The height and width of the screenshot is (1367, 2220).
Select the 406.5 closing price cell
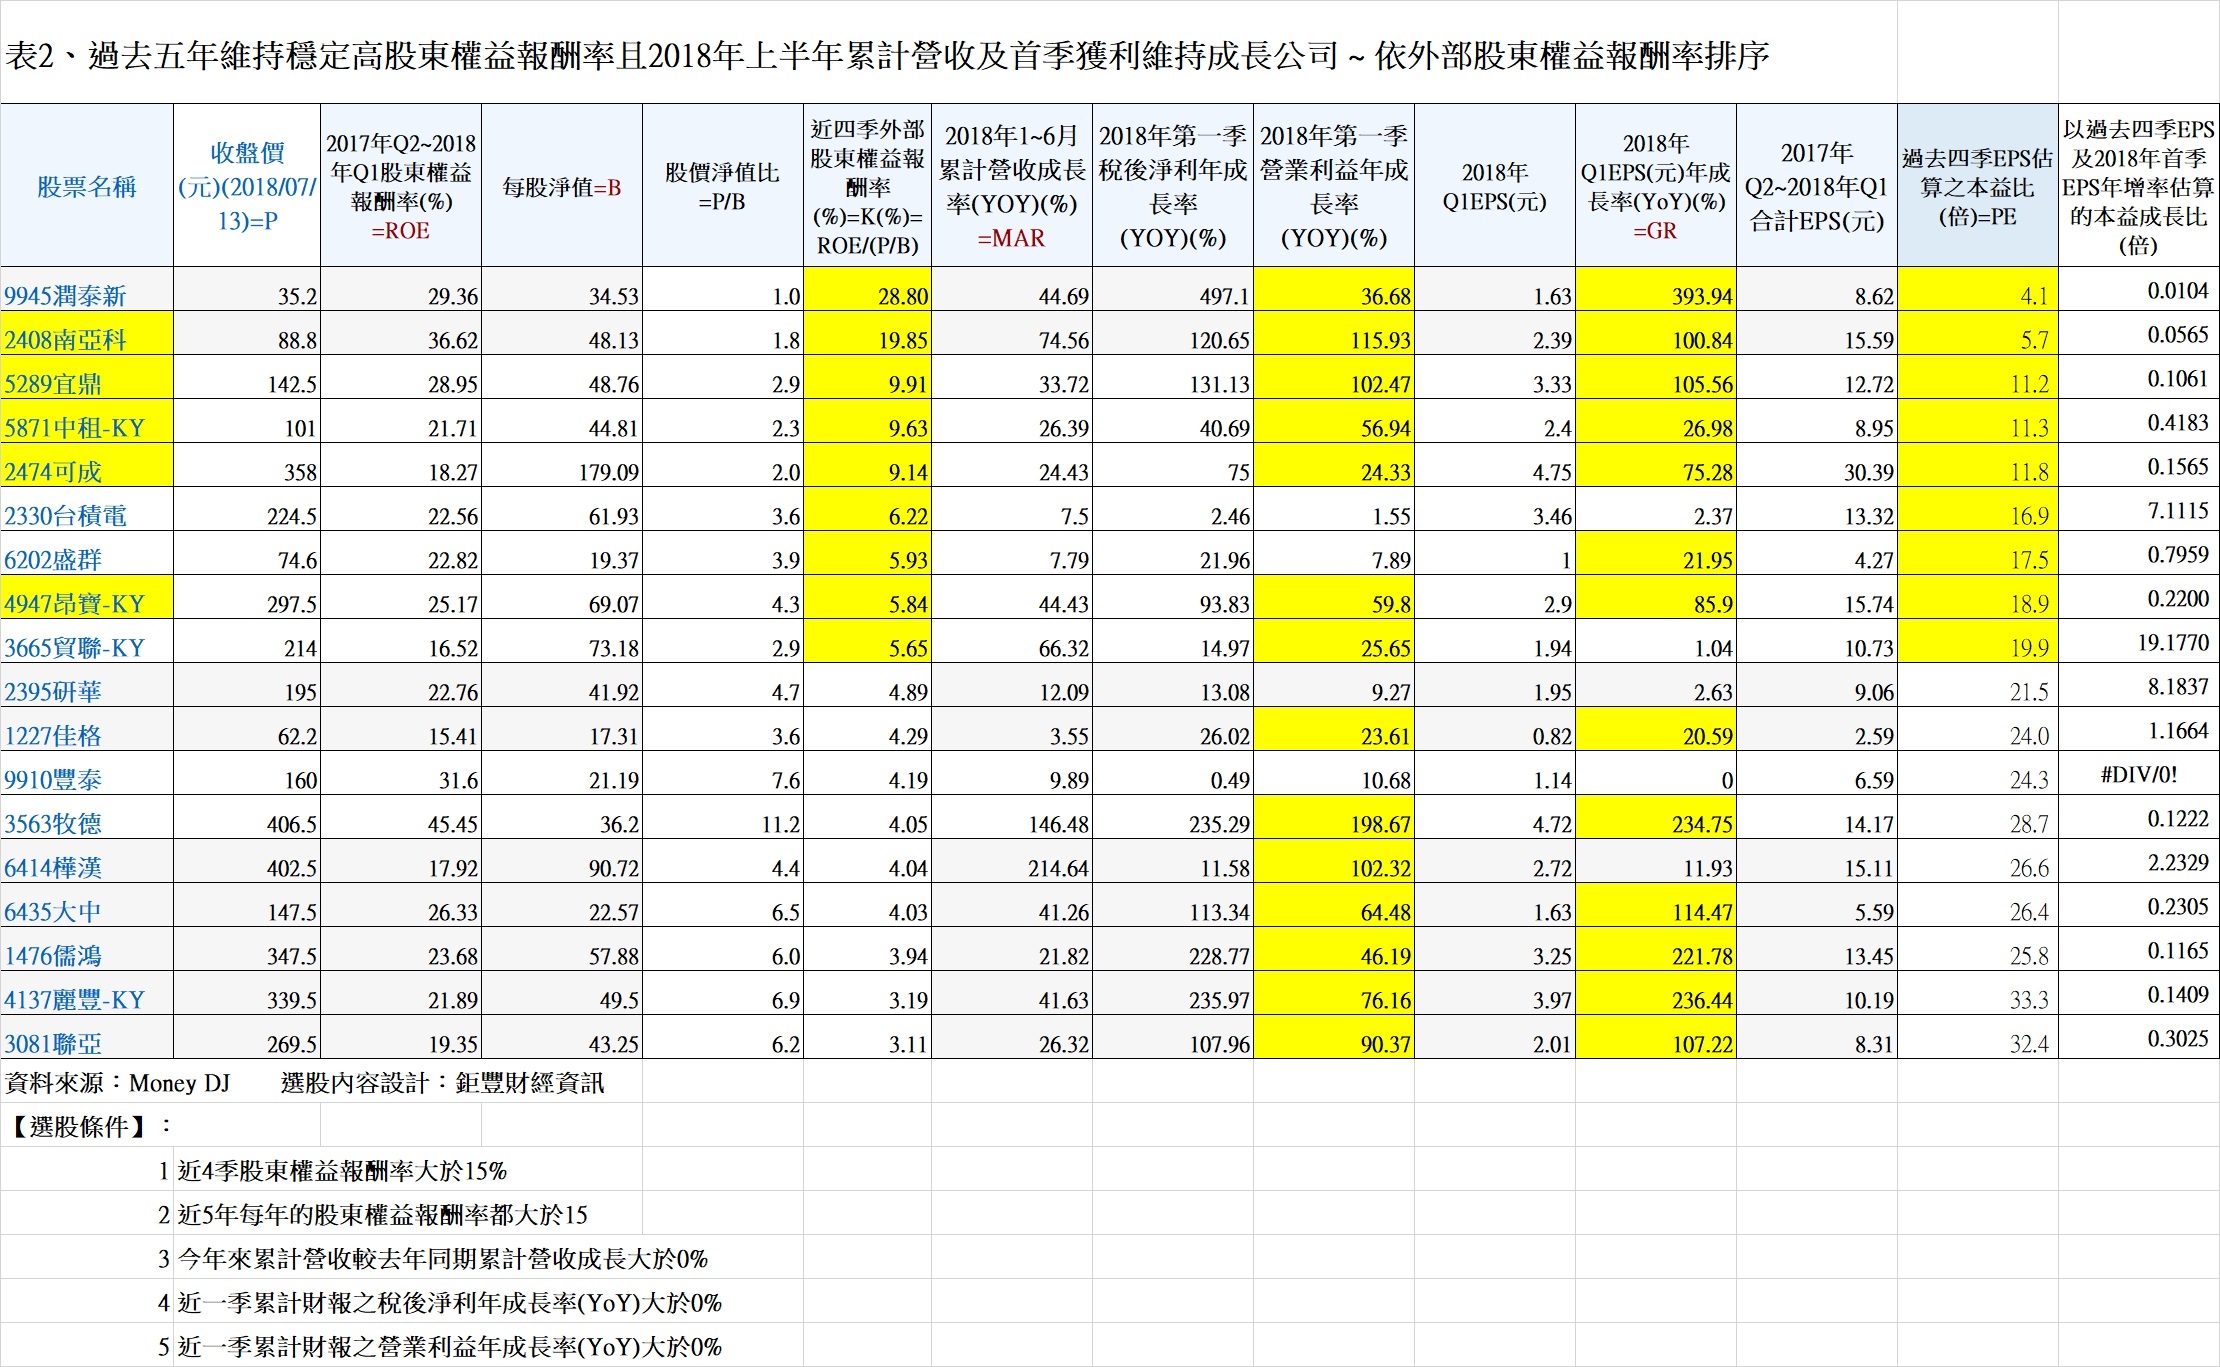(247, 817)
